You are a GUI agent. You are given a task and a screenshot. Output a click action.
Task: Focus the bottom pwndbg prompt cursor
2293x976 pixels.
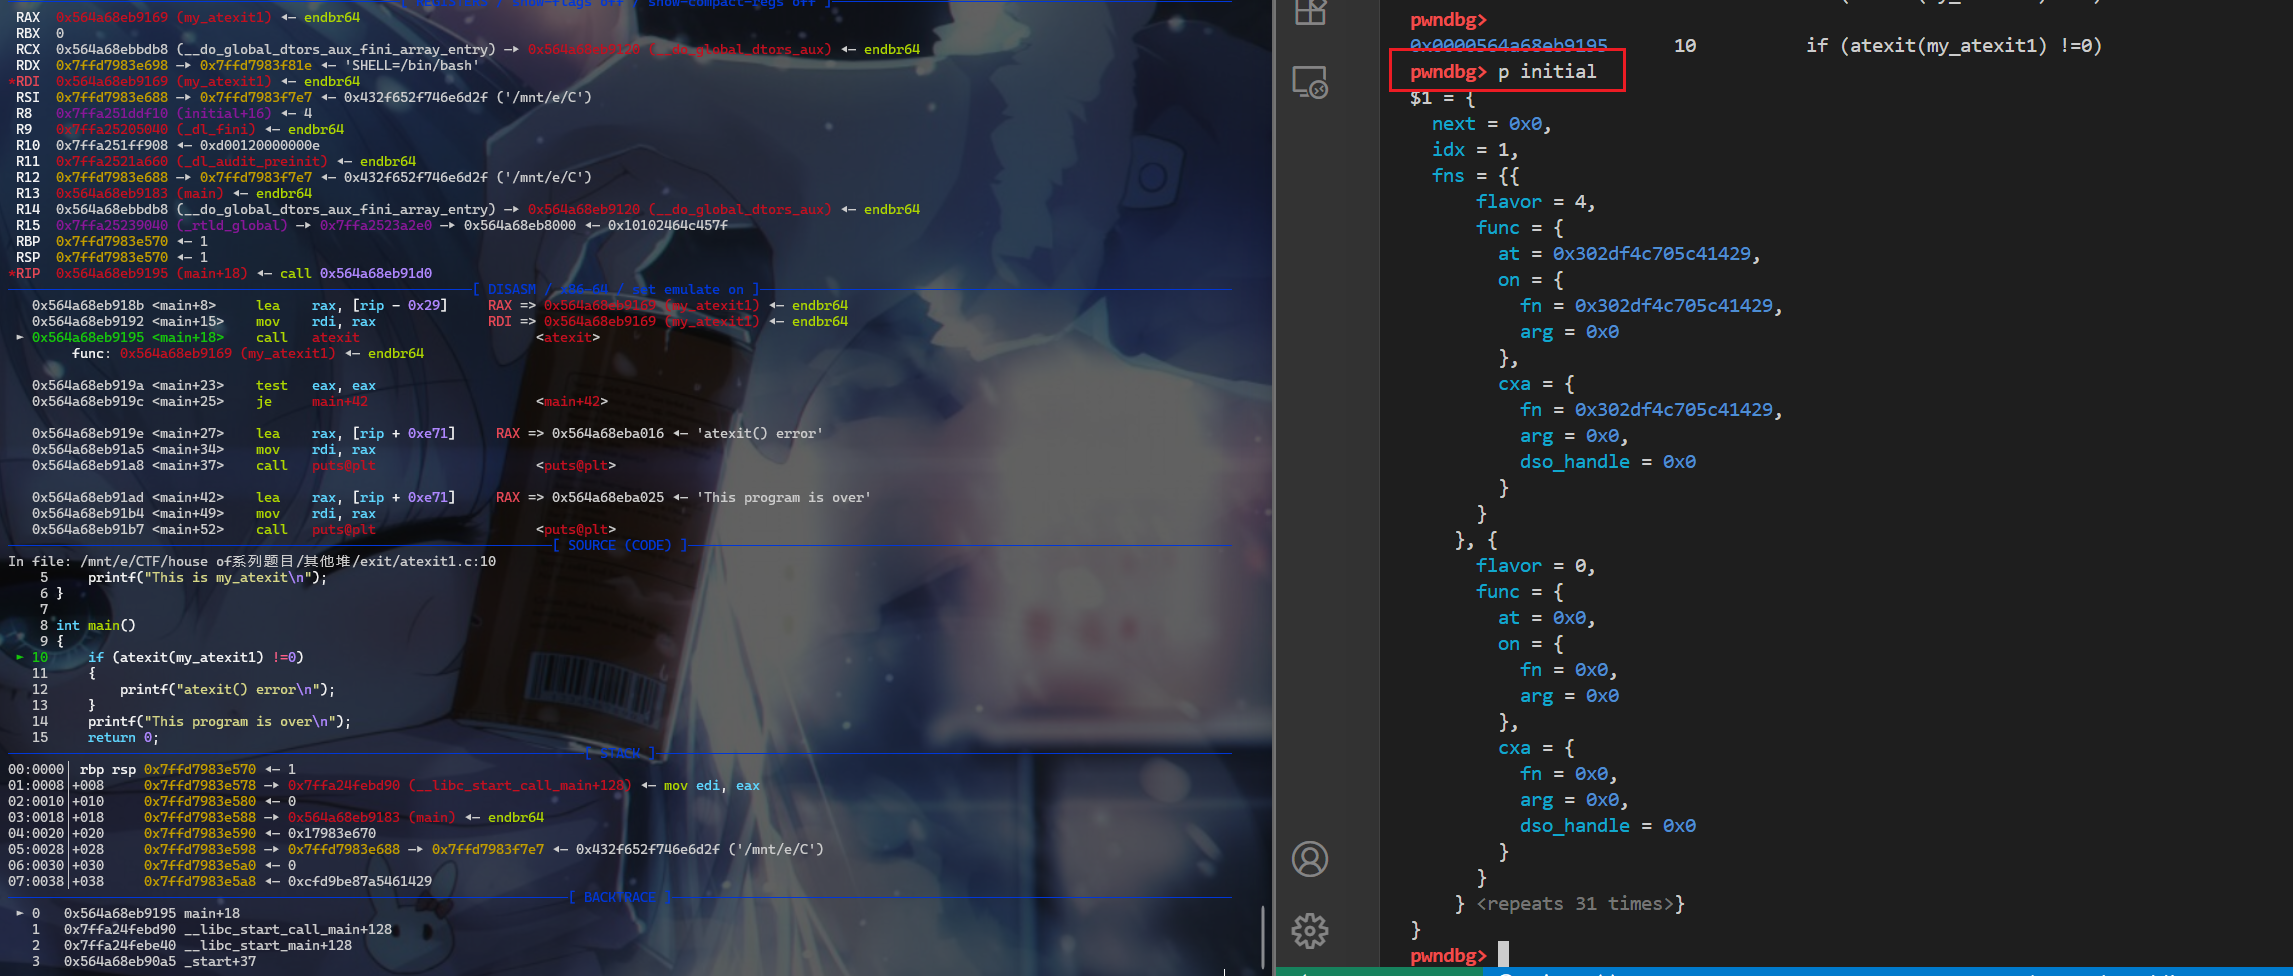[x=1503, y=955]
